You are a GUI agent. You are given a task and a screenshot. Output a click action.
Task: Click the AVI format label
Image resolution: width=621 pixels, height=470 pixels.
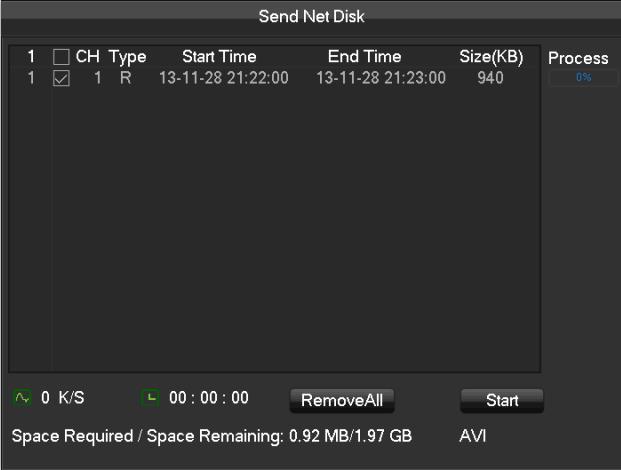tap(472, 436)
